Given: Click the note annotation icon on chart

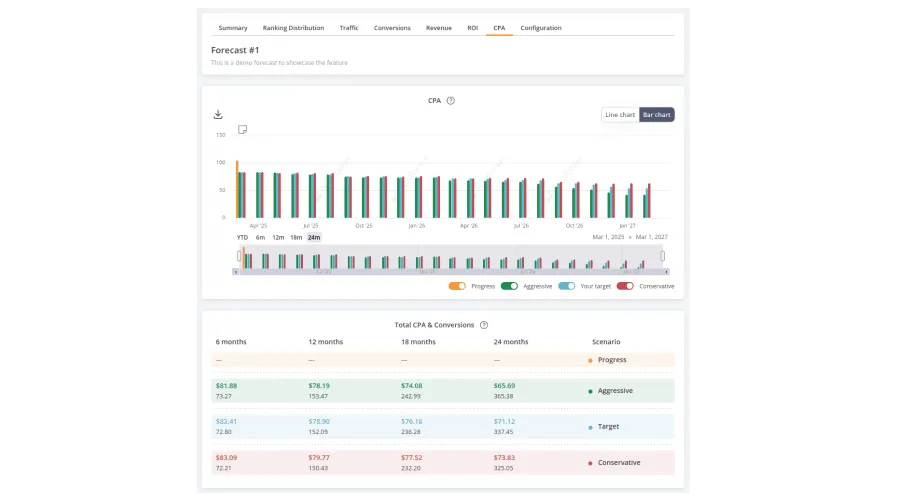Looking at the screenshot, I should pyautogui.click(x=242, y=130).
